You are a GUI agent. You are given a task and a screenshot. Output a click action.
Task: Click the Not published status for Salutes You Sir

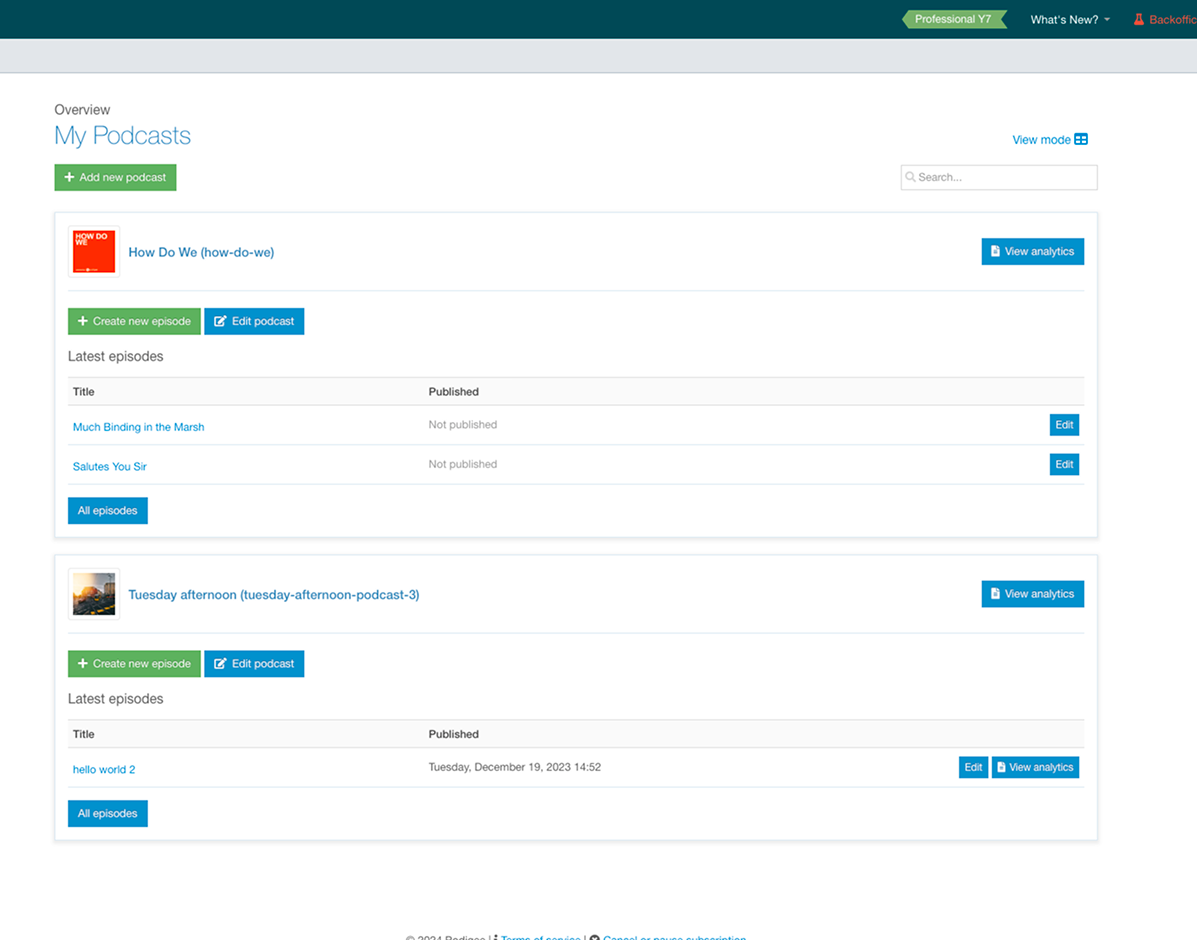(463, 464)
